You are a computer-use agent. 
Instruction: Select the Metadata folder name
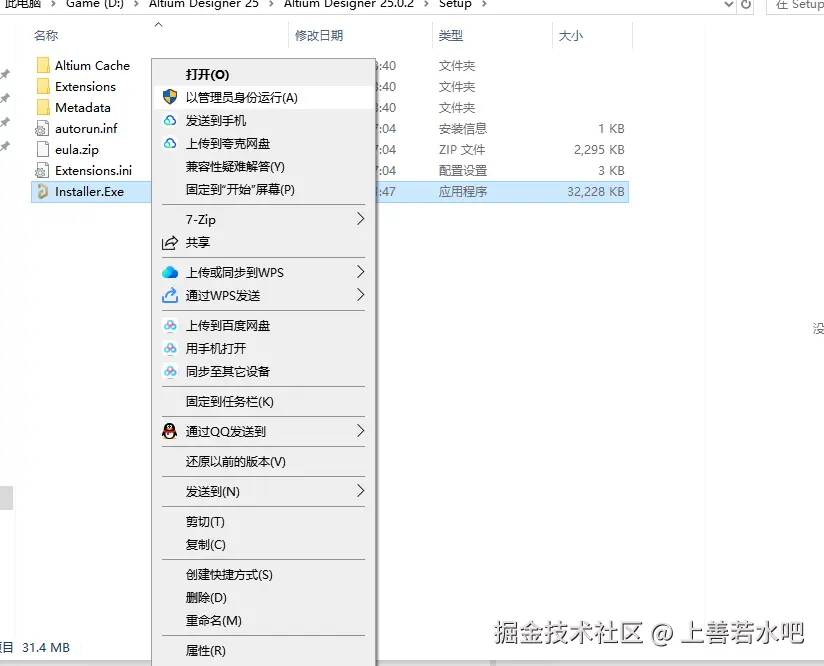pos(83,108)
